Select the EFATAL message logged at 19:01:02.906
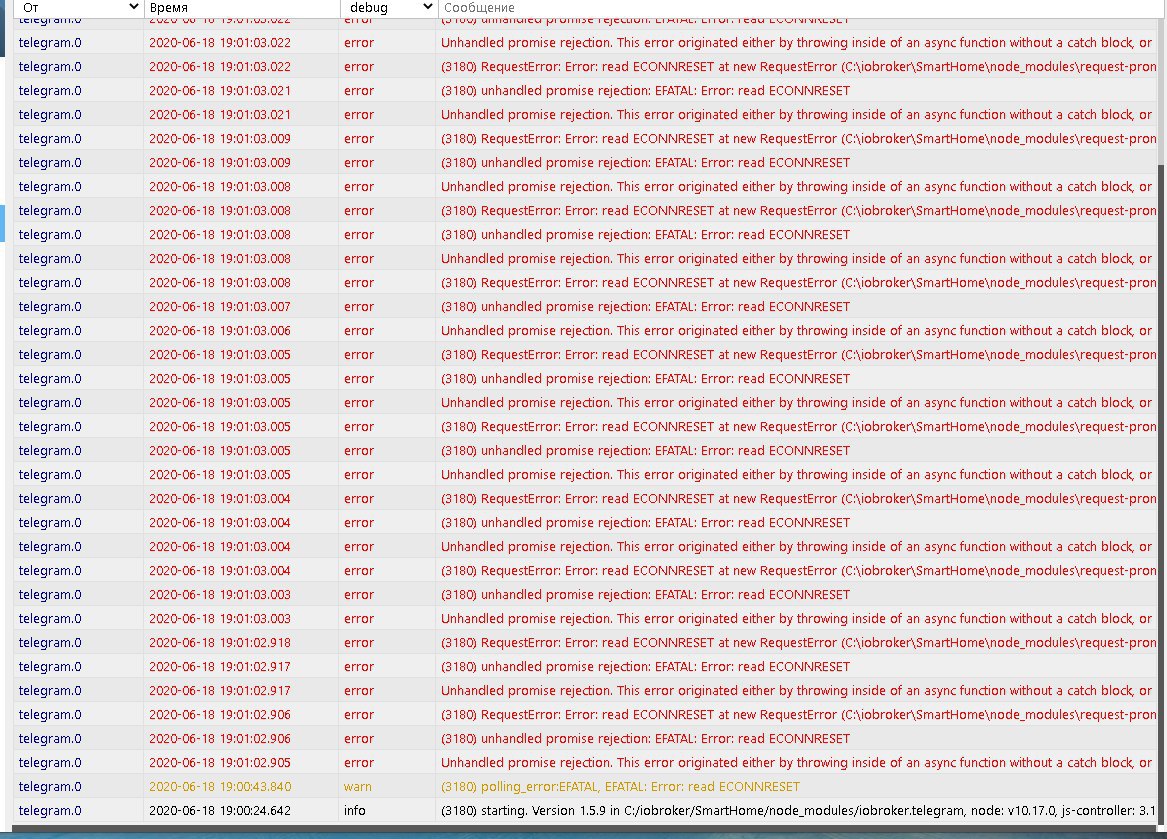Viewport: 1167px width, 839px height. pos(645,738)
